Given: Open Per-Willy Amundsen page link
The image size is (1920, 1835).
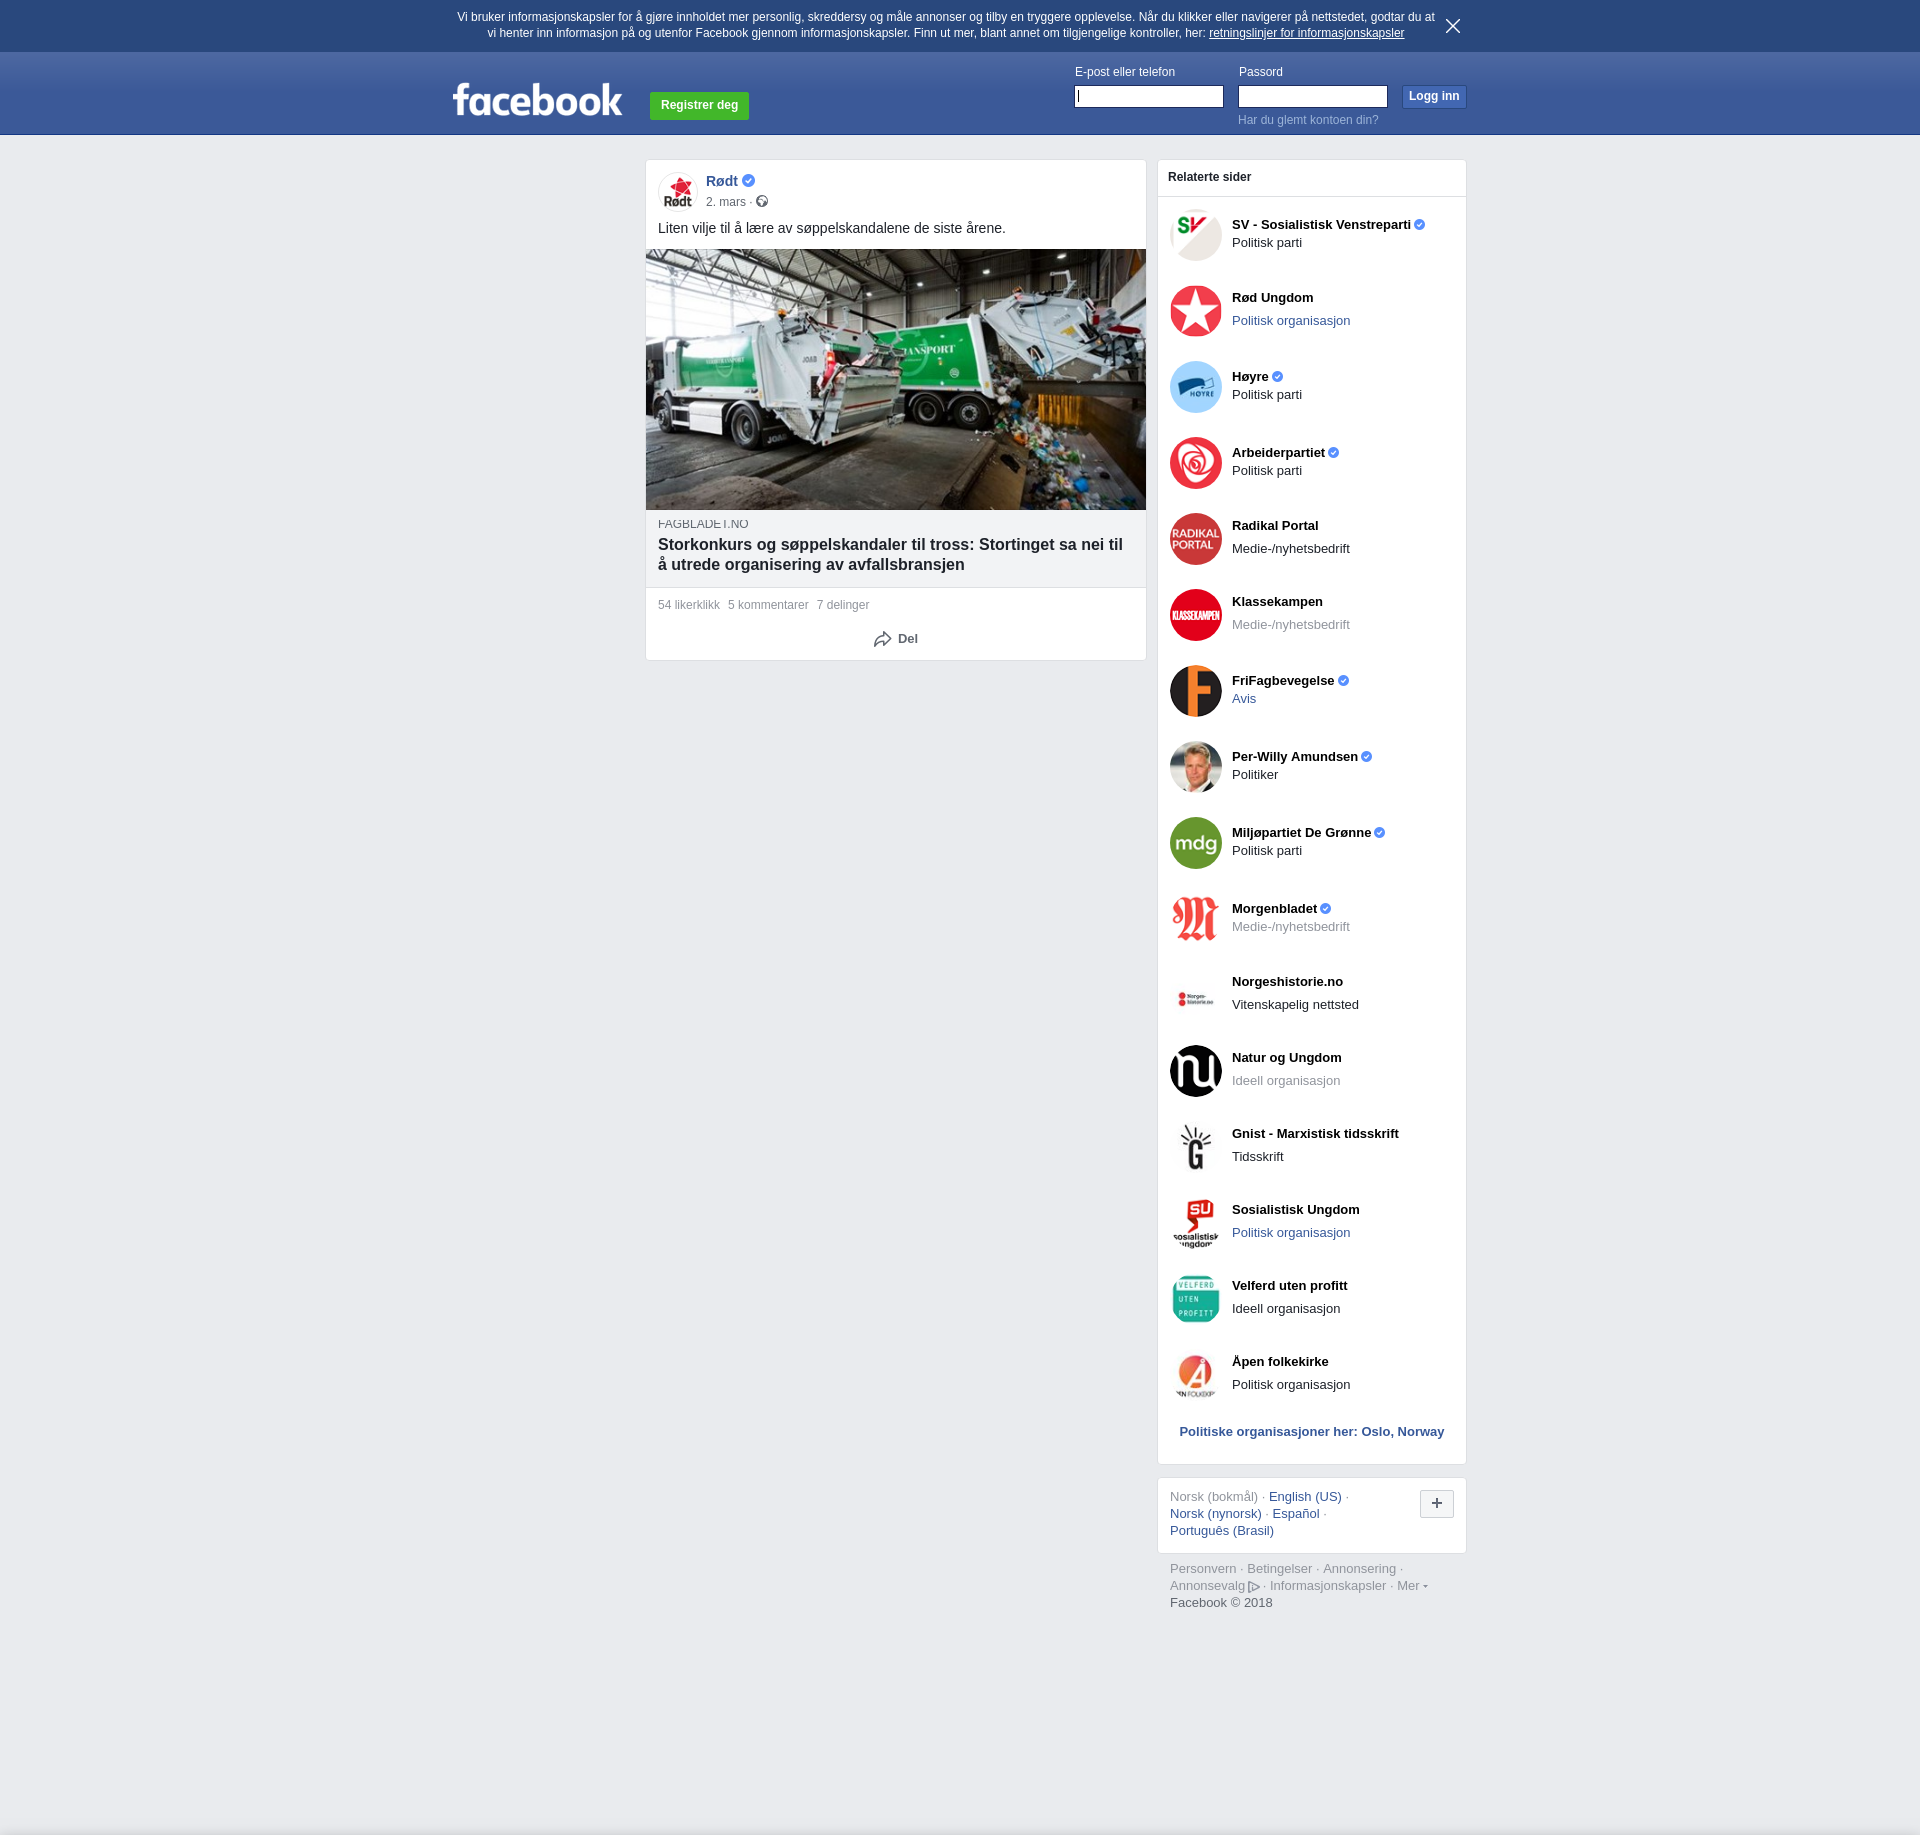Looking at the screenshot, I should [x=1295, y=757].
